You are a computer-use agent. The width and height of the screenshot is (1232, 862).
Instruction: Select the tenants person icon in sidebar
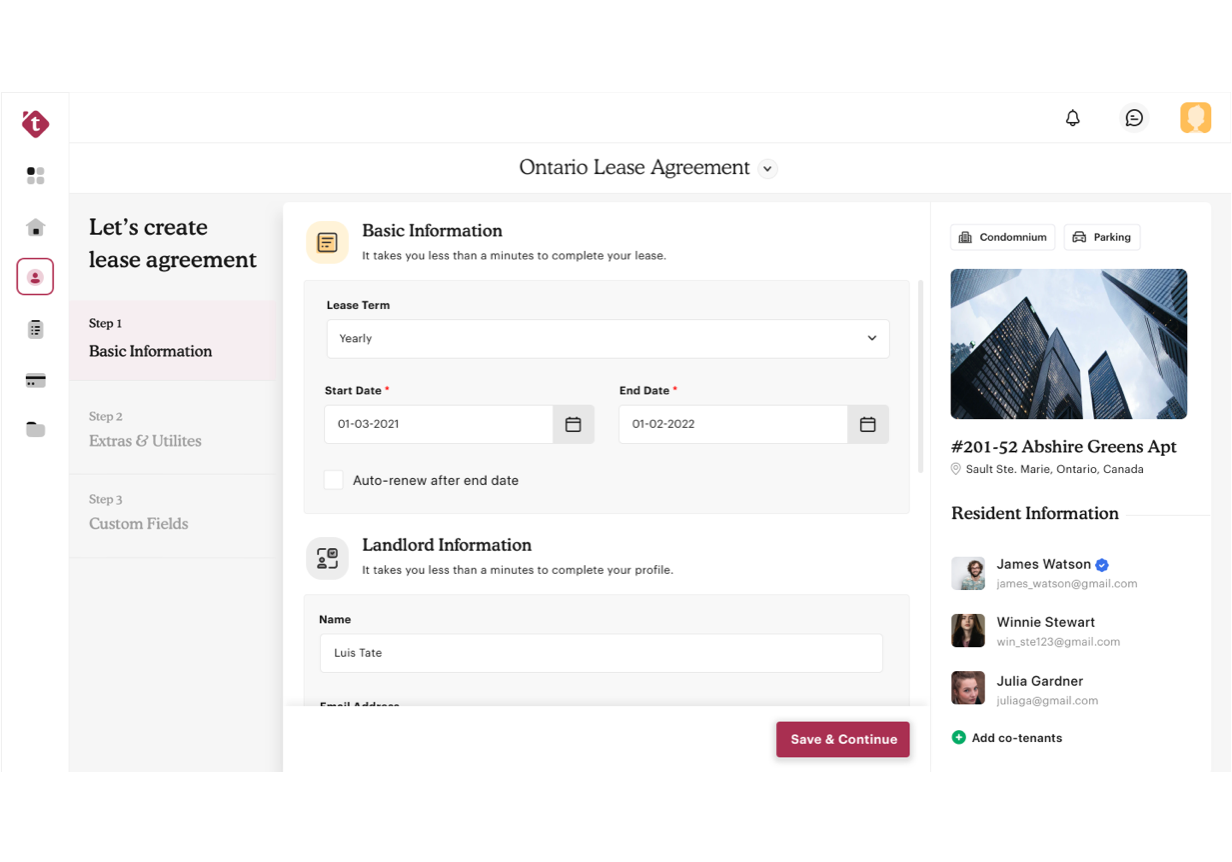coord(35,277)
